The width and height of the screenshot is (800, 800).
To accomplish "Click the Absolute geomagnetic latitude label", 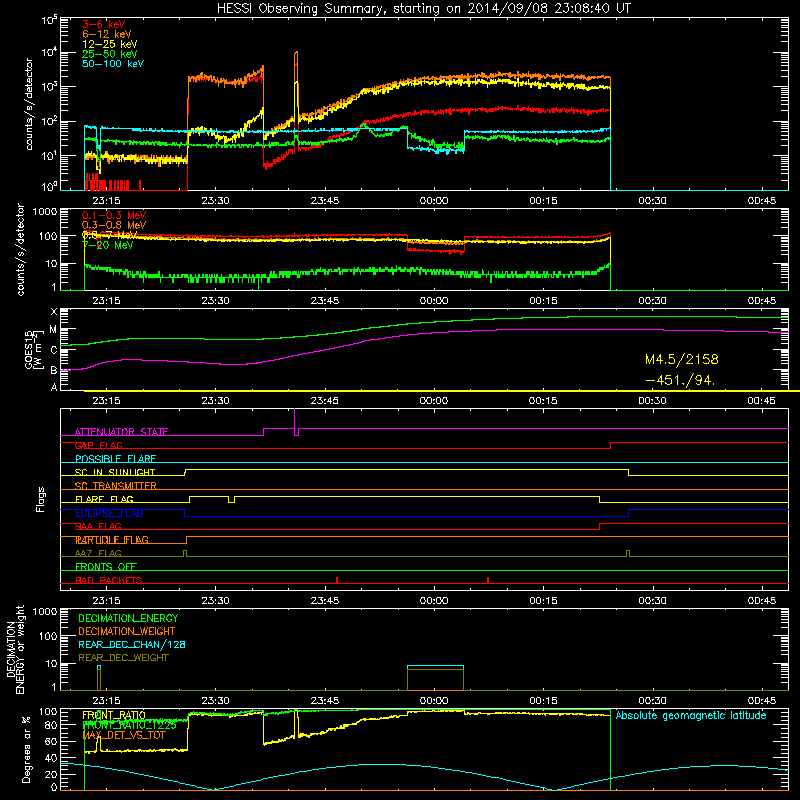I will tap(691, 715).
